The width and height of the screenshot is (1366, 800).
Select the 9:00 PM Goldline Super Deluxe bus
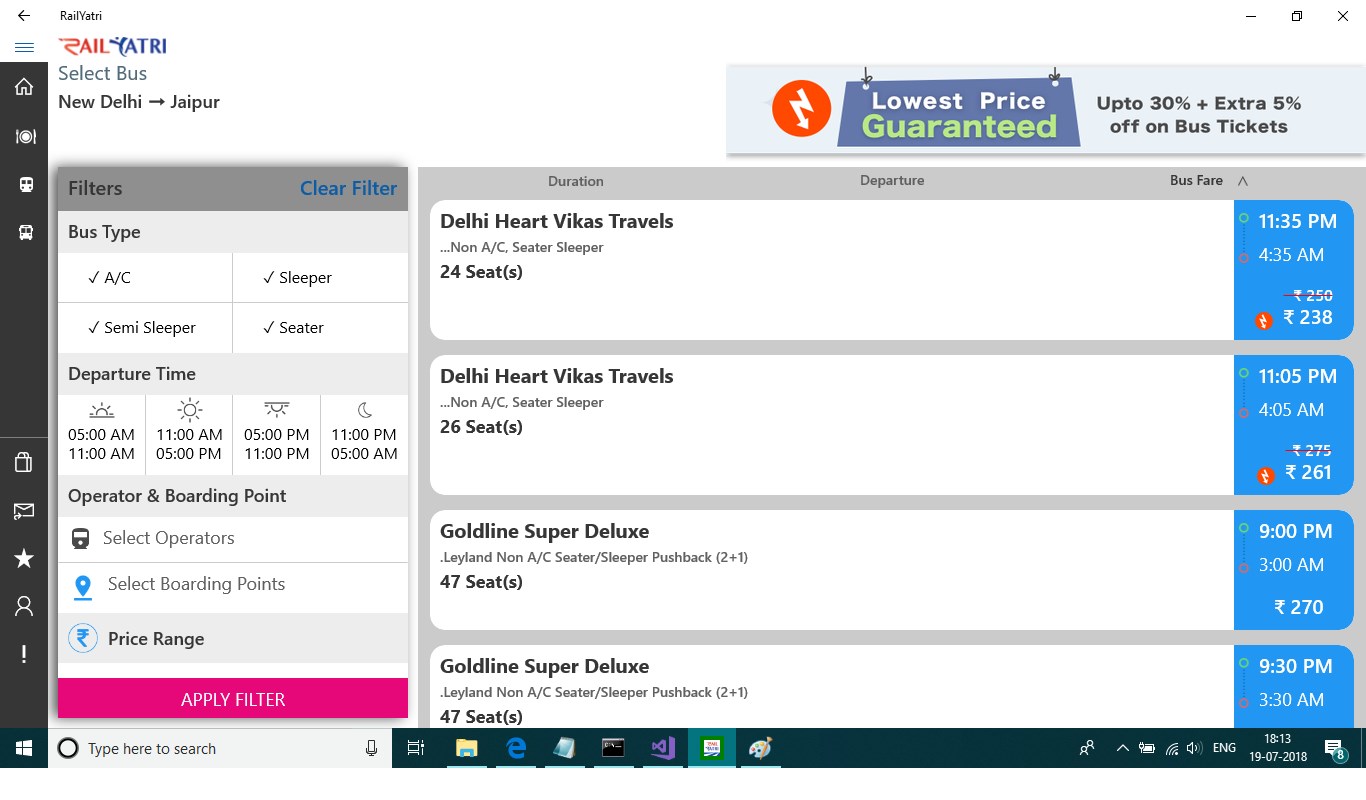(x=892, y=570)
